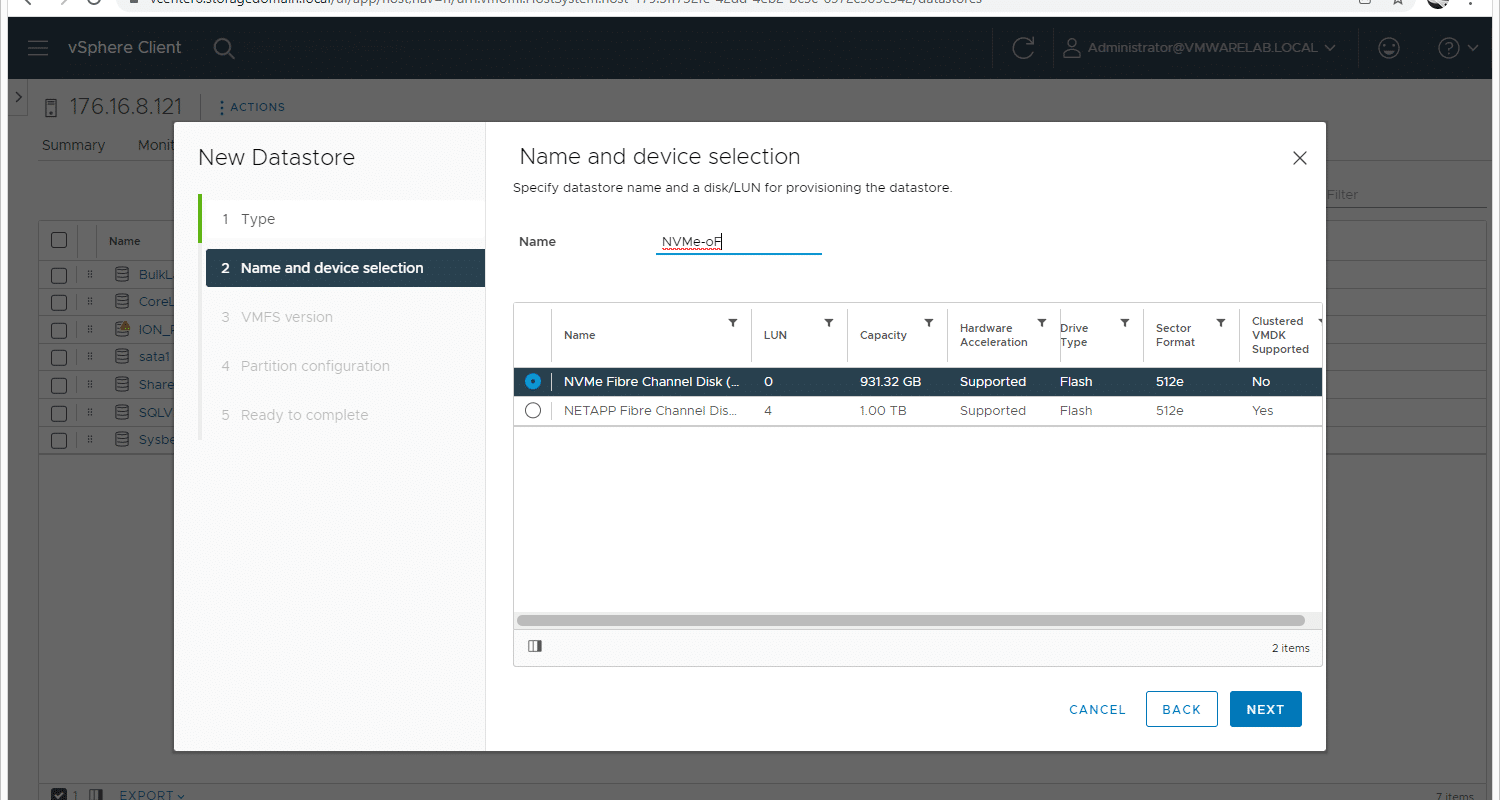The image size is (1500, 800).
Task: Check the SQLV datastore row checkbox
Action: (x=59, y=412)
